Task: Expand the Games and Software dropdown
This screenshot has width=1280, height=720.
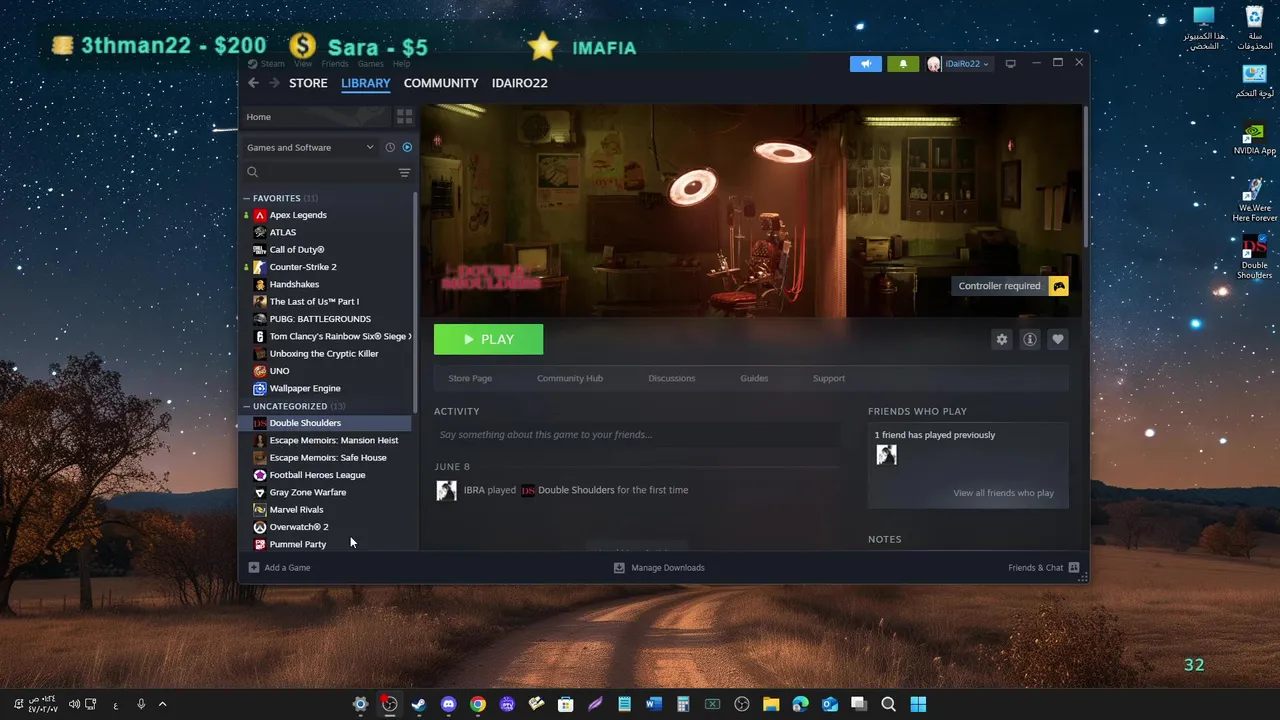Action: pos(310,147)
